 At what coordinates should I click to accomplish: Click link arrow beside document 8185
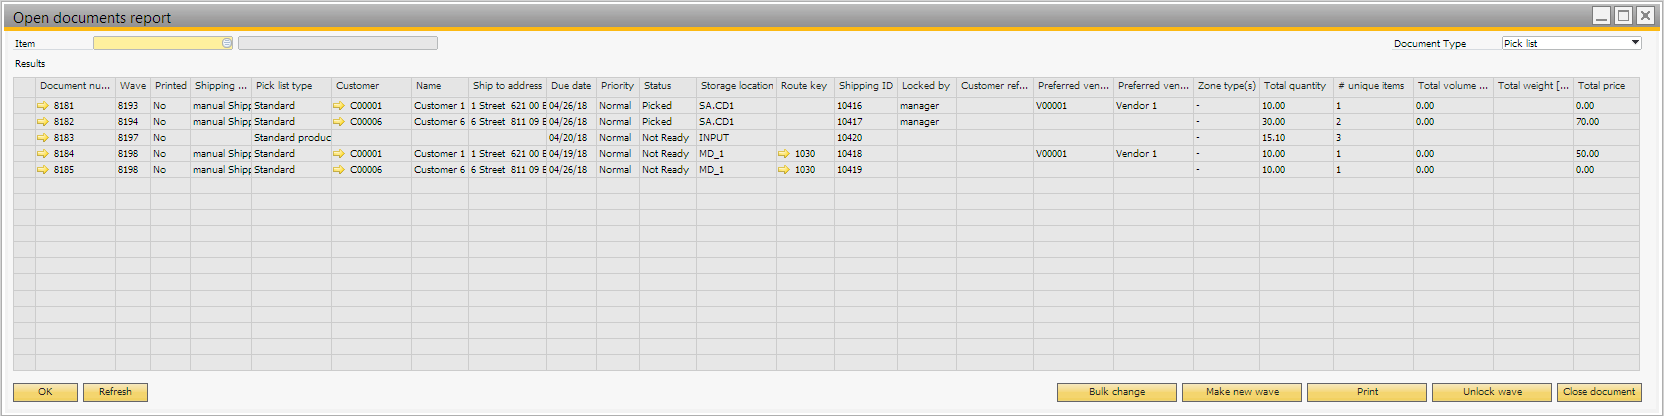tap(43, 170)
